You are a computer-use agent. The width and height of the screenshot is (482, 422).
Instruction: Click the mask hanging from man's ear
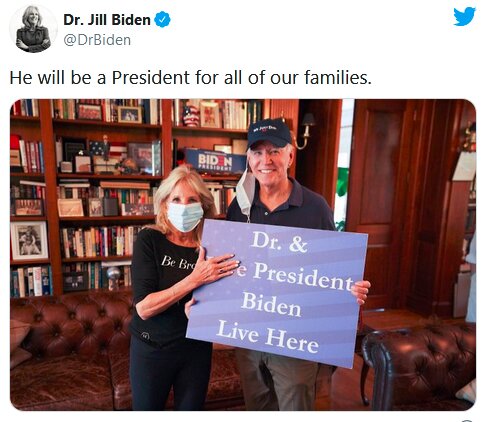click(x=246, y=193)
